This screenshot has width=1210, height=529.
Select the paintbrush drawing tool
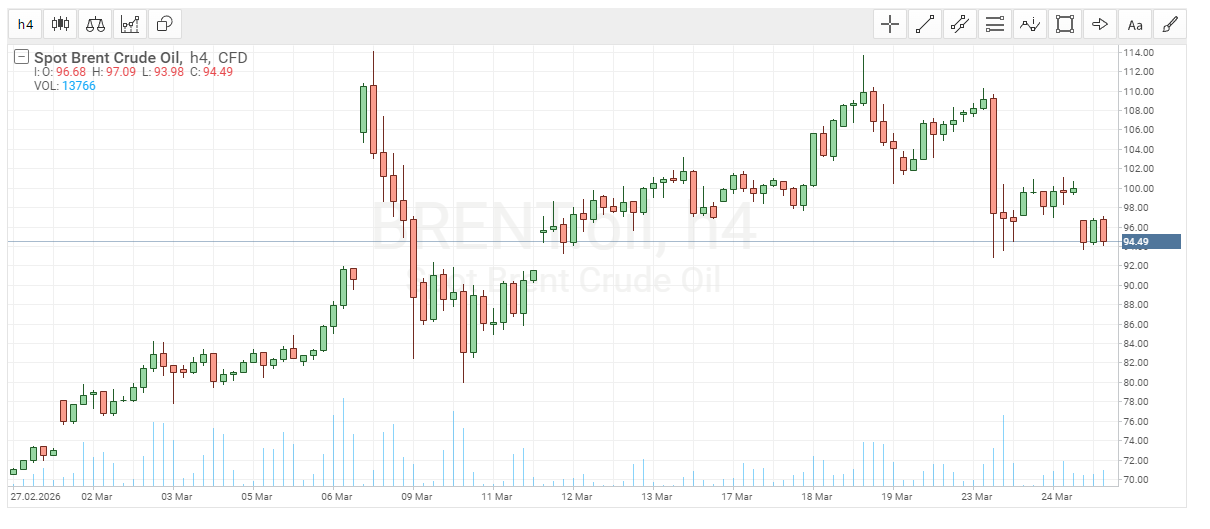tap(1169, 24)
